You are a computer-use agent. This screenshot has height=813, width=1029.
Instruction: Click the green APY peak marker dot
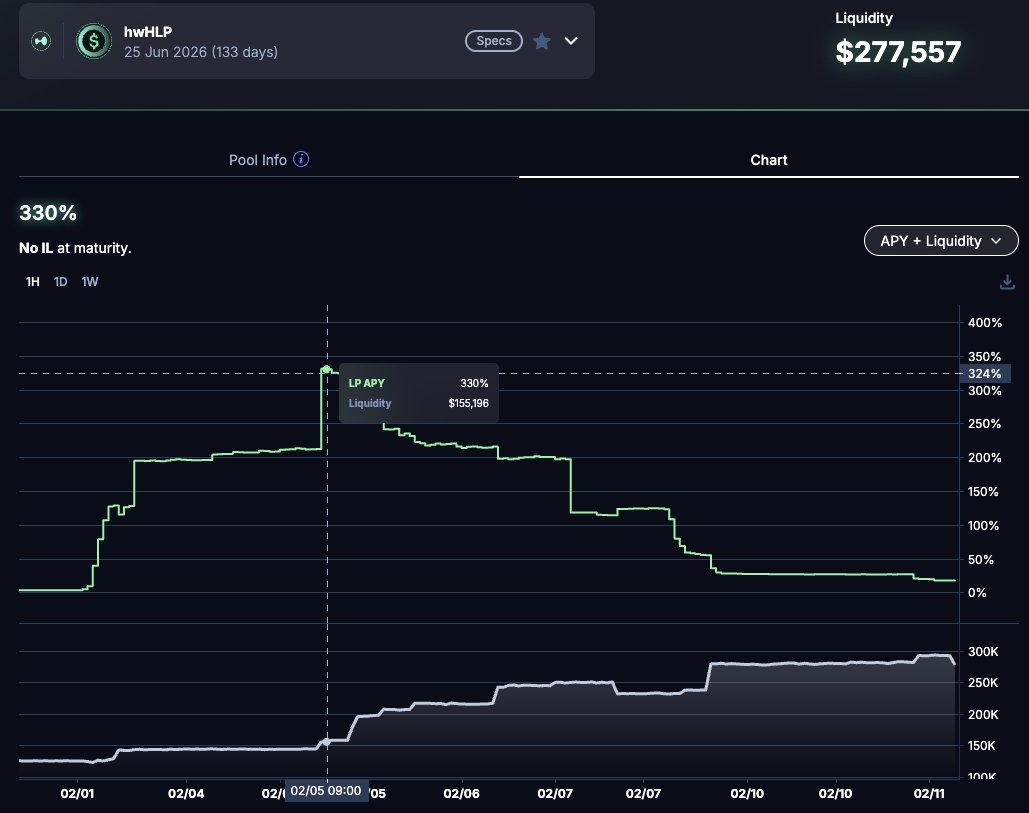point(327,369)
